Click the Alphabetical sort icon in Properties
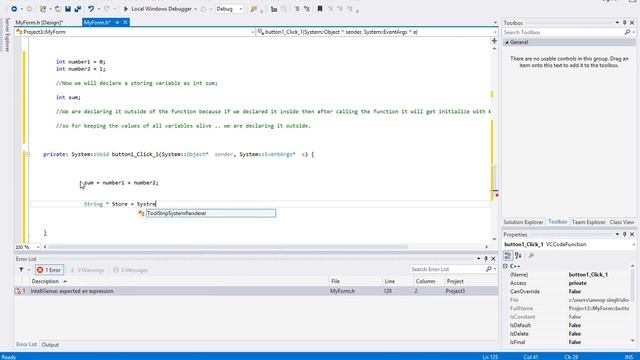The width and height of the screenshot is (640, 360). pyautogui.click(x=518, y=256)
